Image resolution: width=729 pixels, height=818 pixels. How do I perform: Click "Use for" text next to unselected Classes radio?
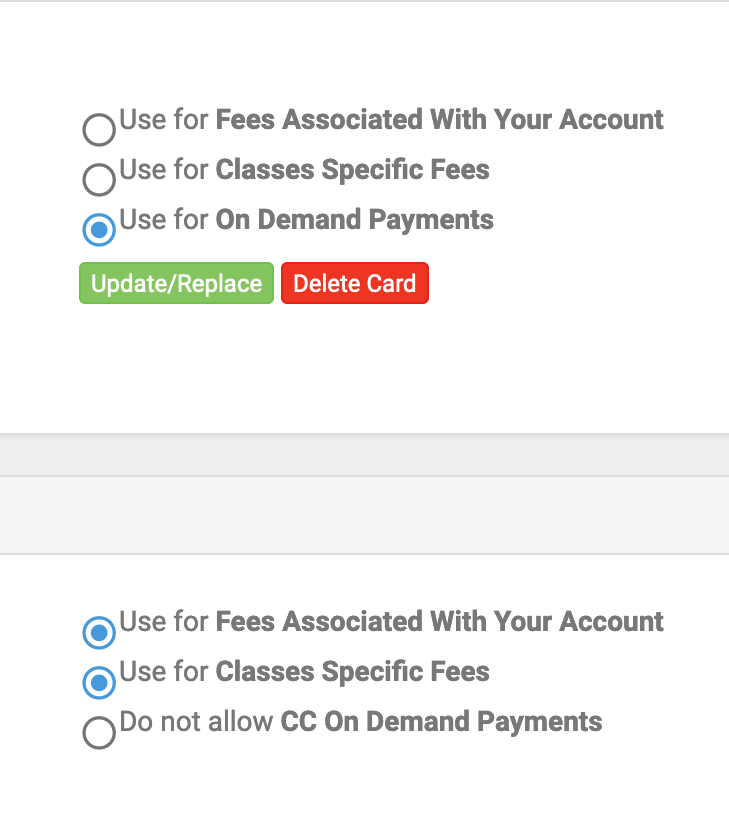point(164,170)
